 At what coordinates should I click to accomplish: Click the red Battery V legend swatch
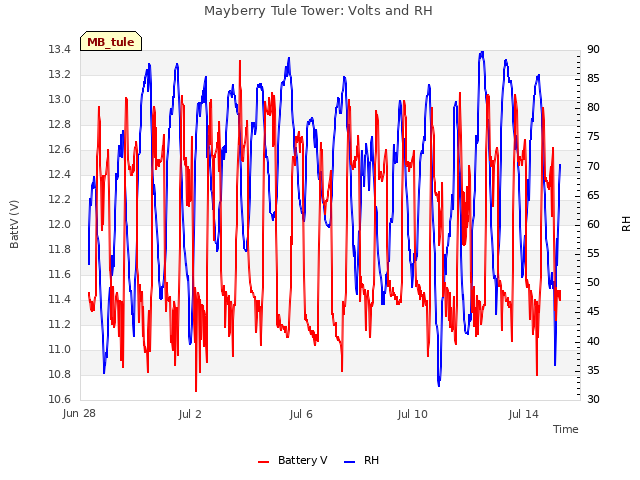264,462
